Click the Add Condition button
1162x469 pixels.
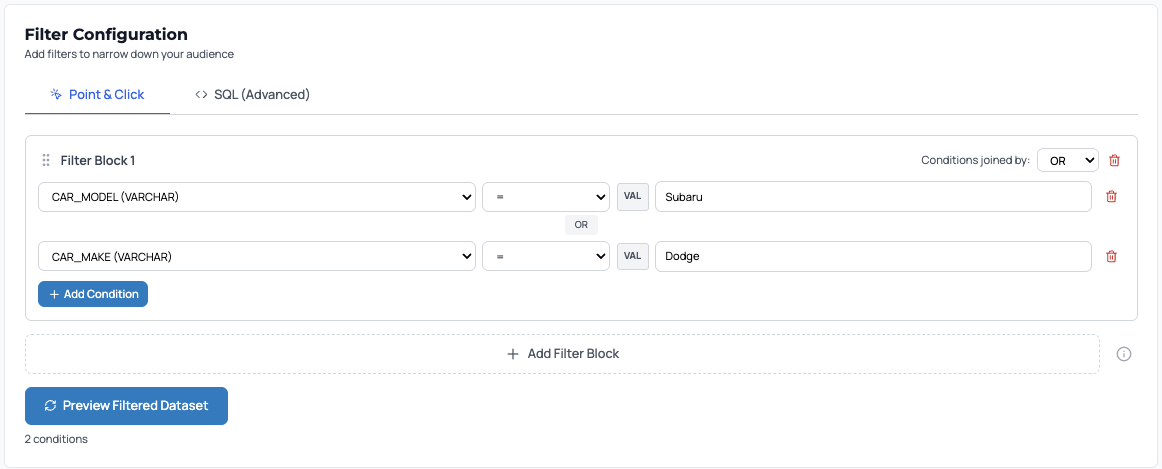point(93,294)
